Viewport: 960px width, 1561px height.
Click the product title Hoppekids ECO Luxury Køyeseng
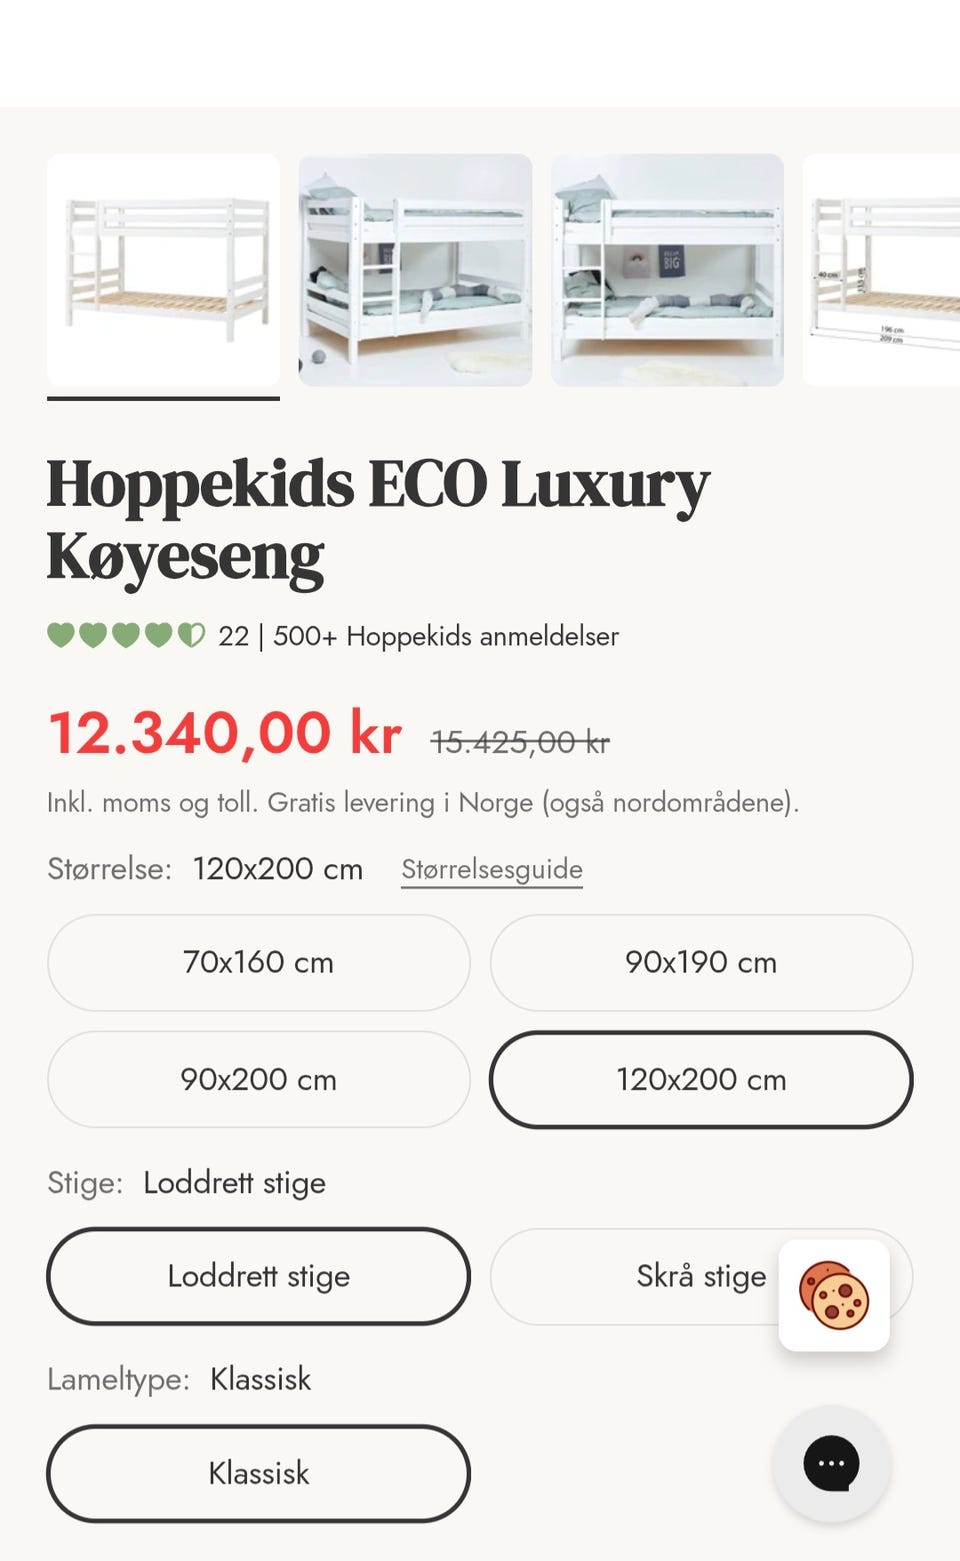pos(378,520)
